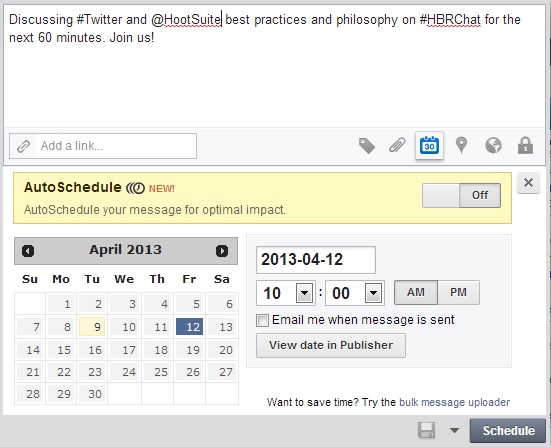Check Email me when message is sent
Viewport: 551px width, 447px height.
262,320
